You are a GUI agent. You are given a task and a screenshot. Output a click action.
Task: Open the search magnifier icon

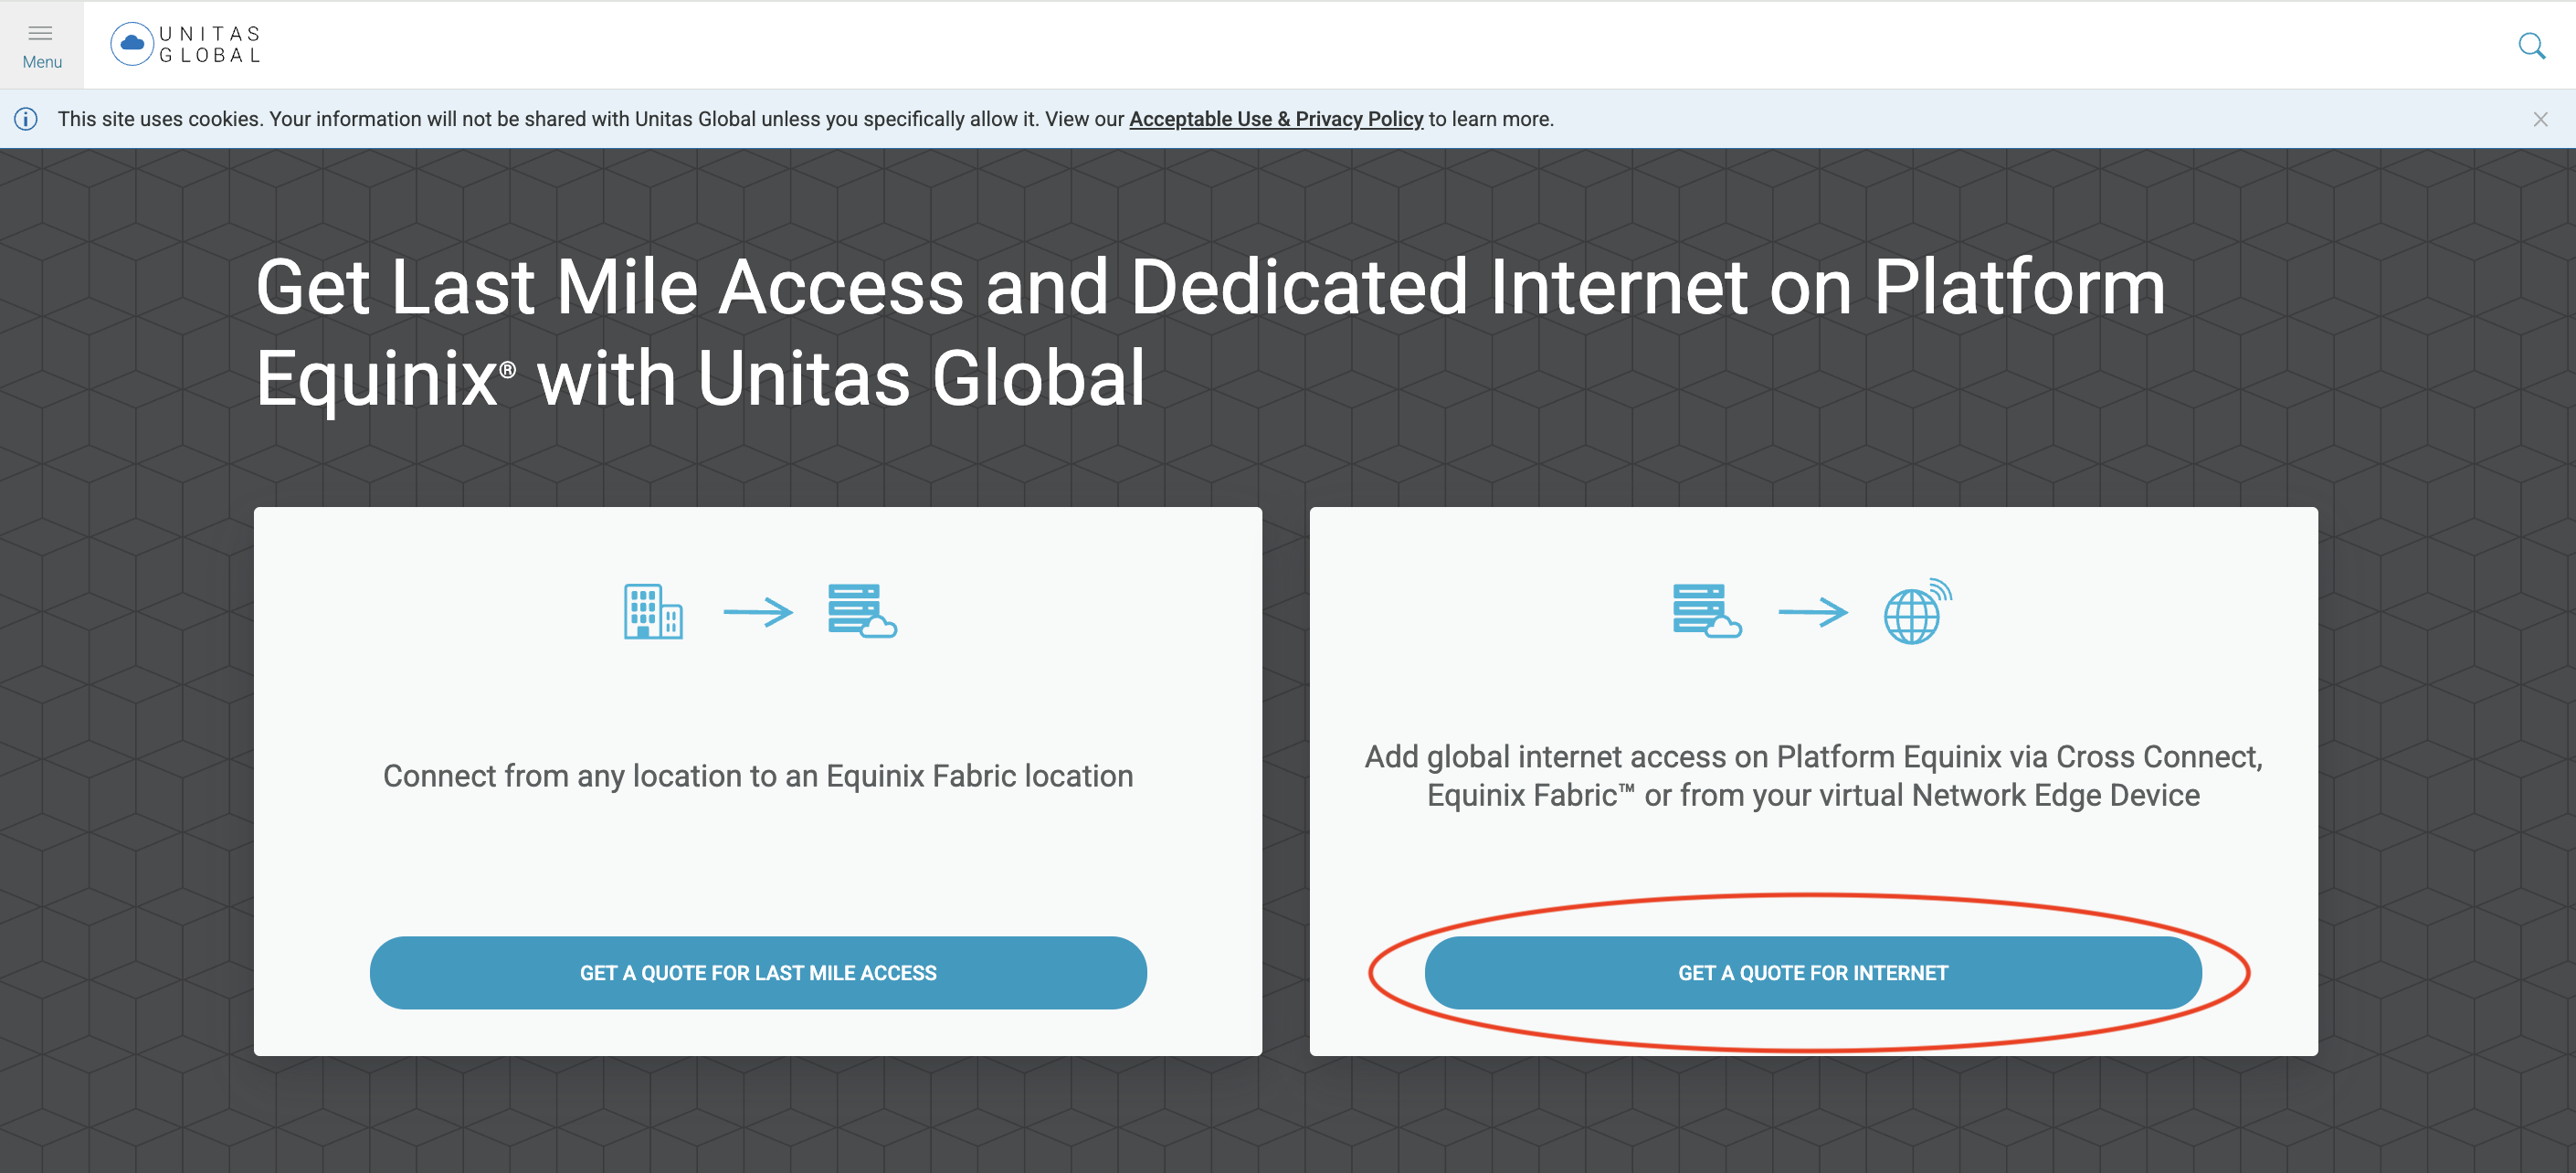pyautogui.click(x=2531, y=46)
